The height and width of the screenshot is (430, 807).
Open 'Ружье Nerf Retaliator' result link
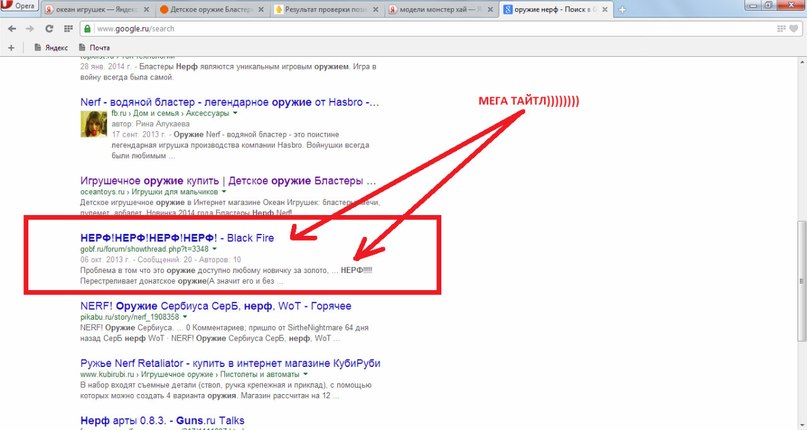(230, 363)
